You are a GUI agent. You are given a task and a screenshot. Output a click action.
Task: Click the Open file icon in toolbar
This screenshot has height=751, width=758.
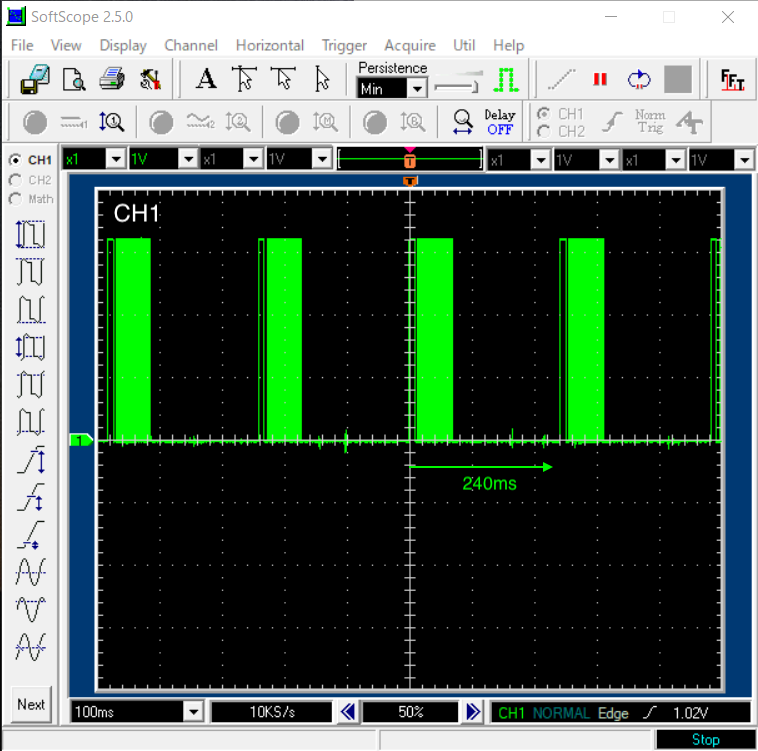point(35,78)
